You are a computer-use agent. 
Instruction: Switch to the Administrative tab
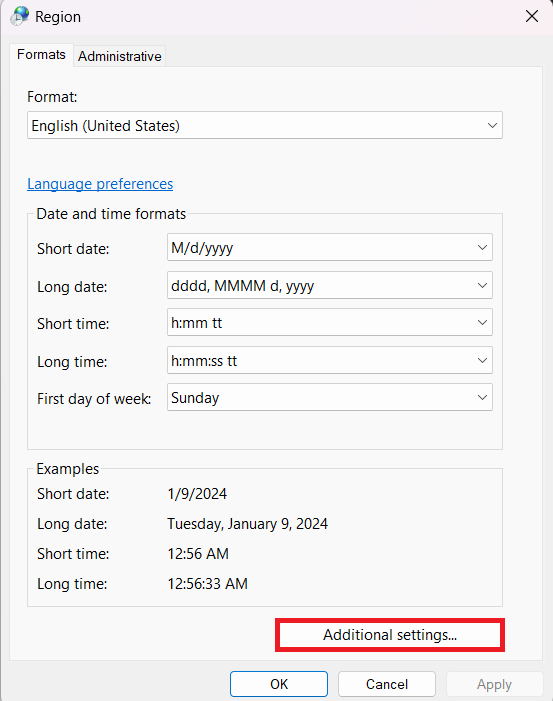coord(119,56)
